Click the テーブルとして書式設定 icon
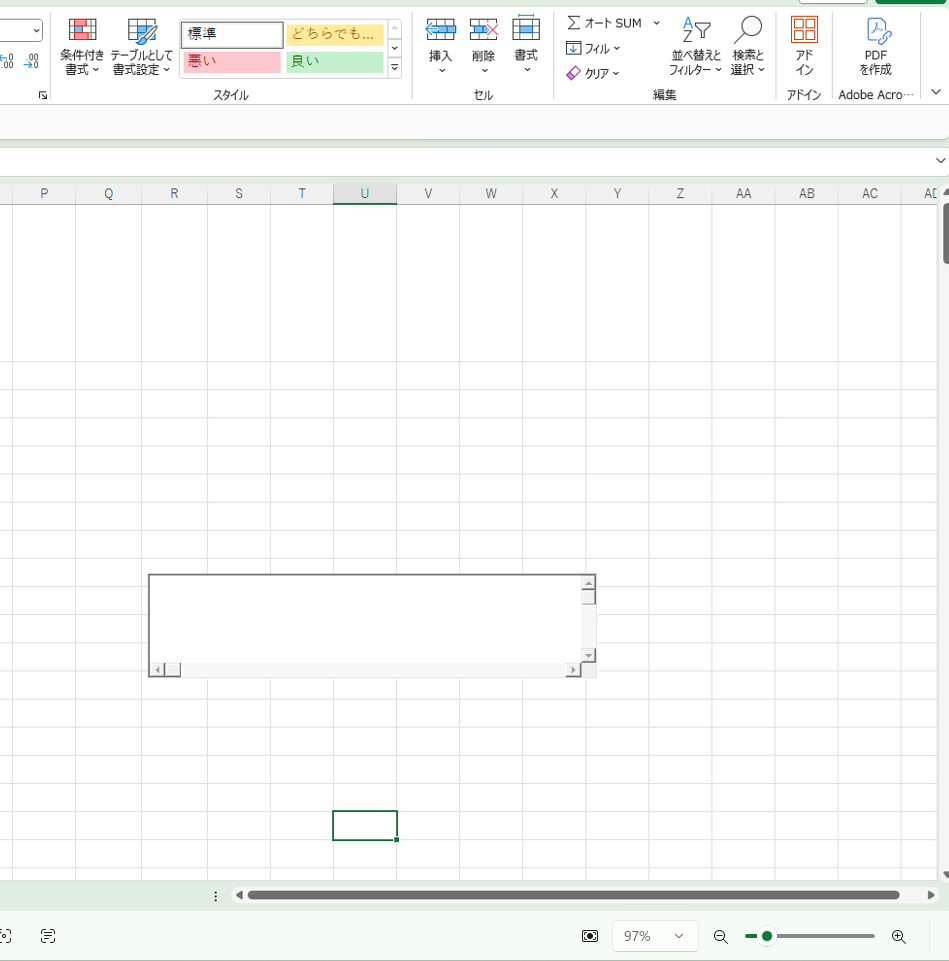This screenshot has width=949, height=961. (141, 47)
